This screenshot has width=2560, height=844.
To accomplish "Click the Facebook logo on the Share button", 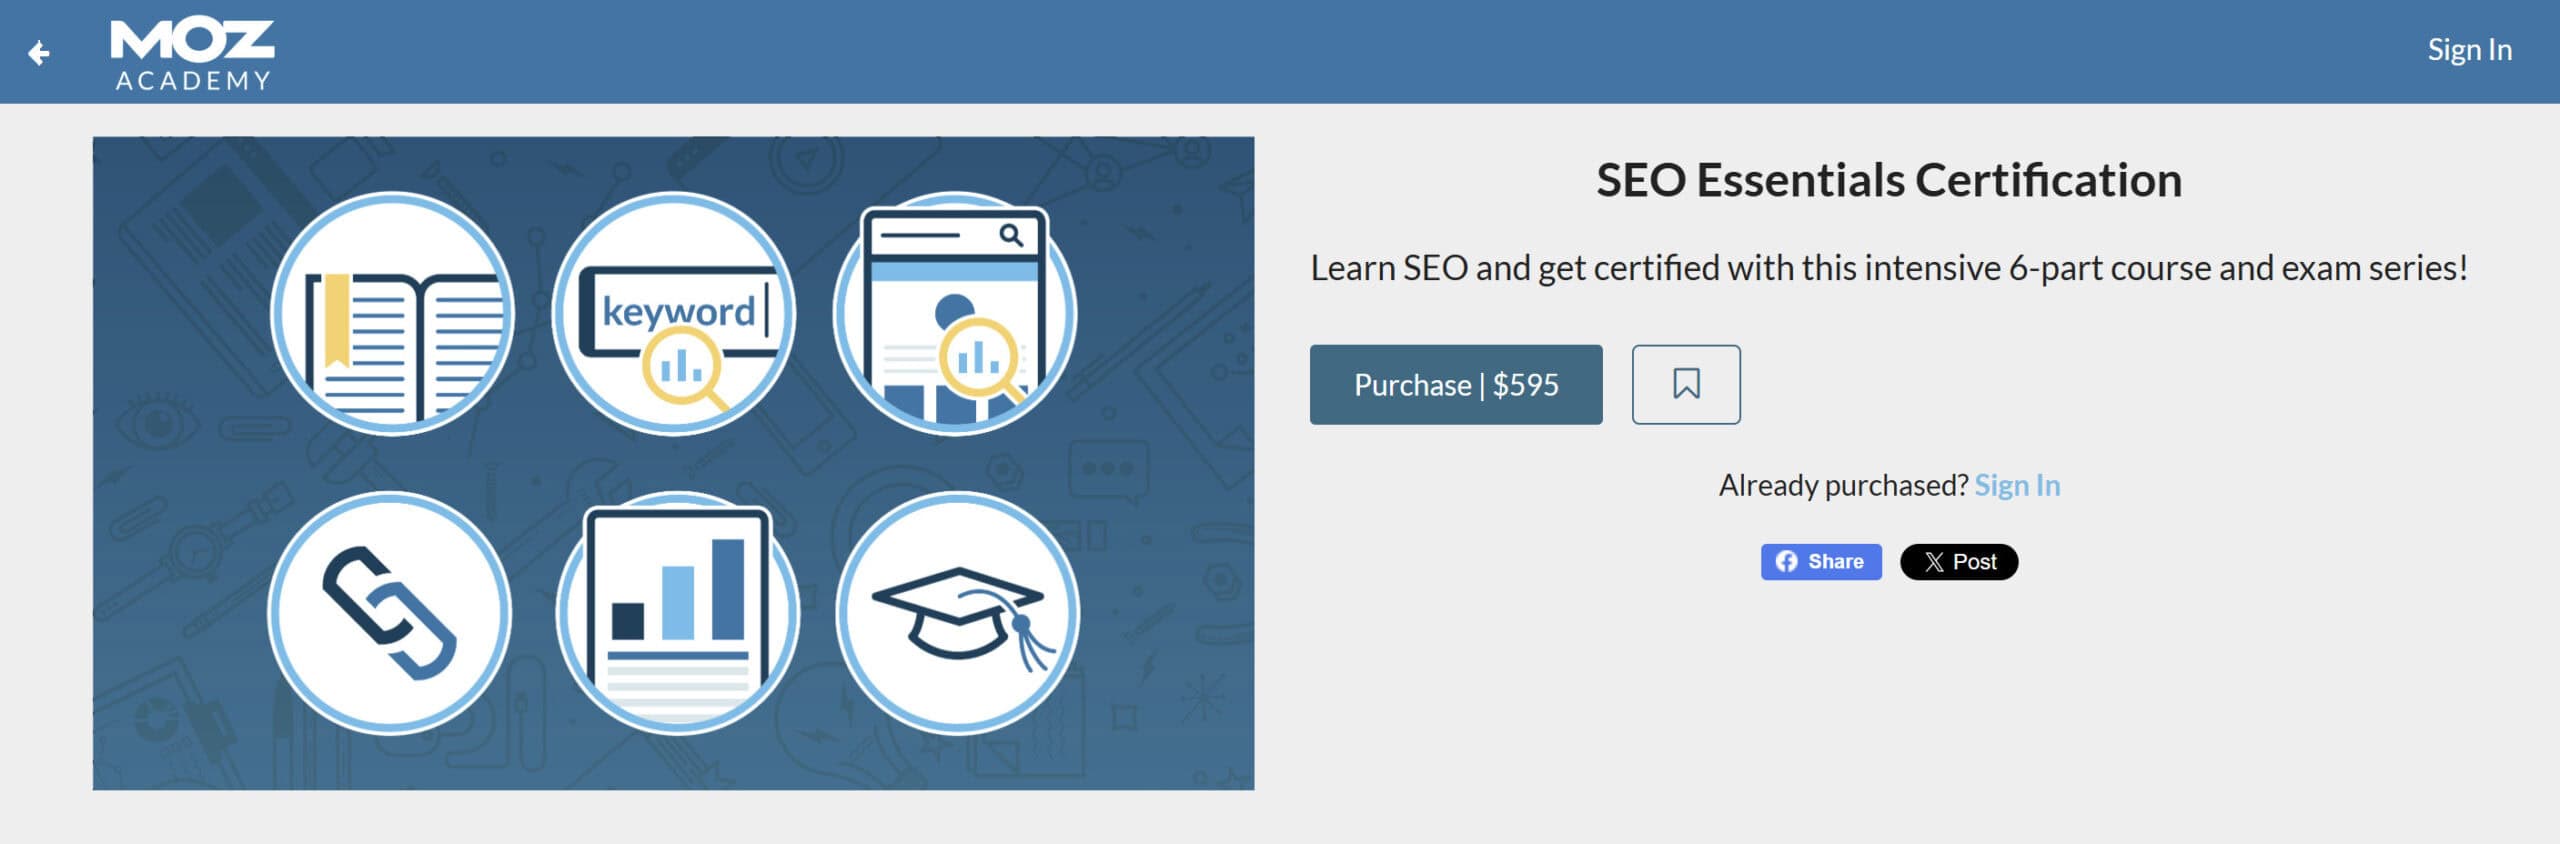I will [1788, 562].
